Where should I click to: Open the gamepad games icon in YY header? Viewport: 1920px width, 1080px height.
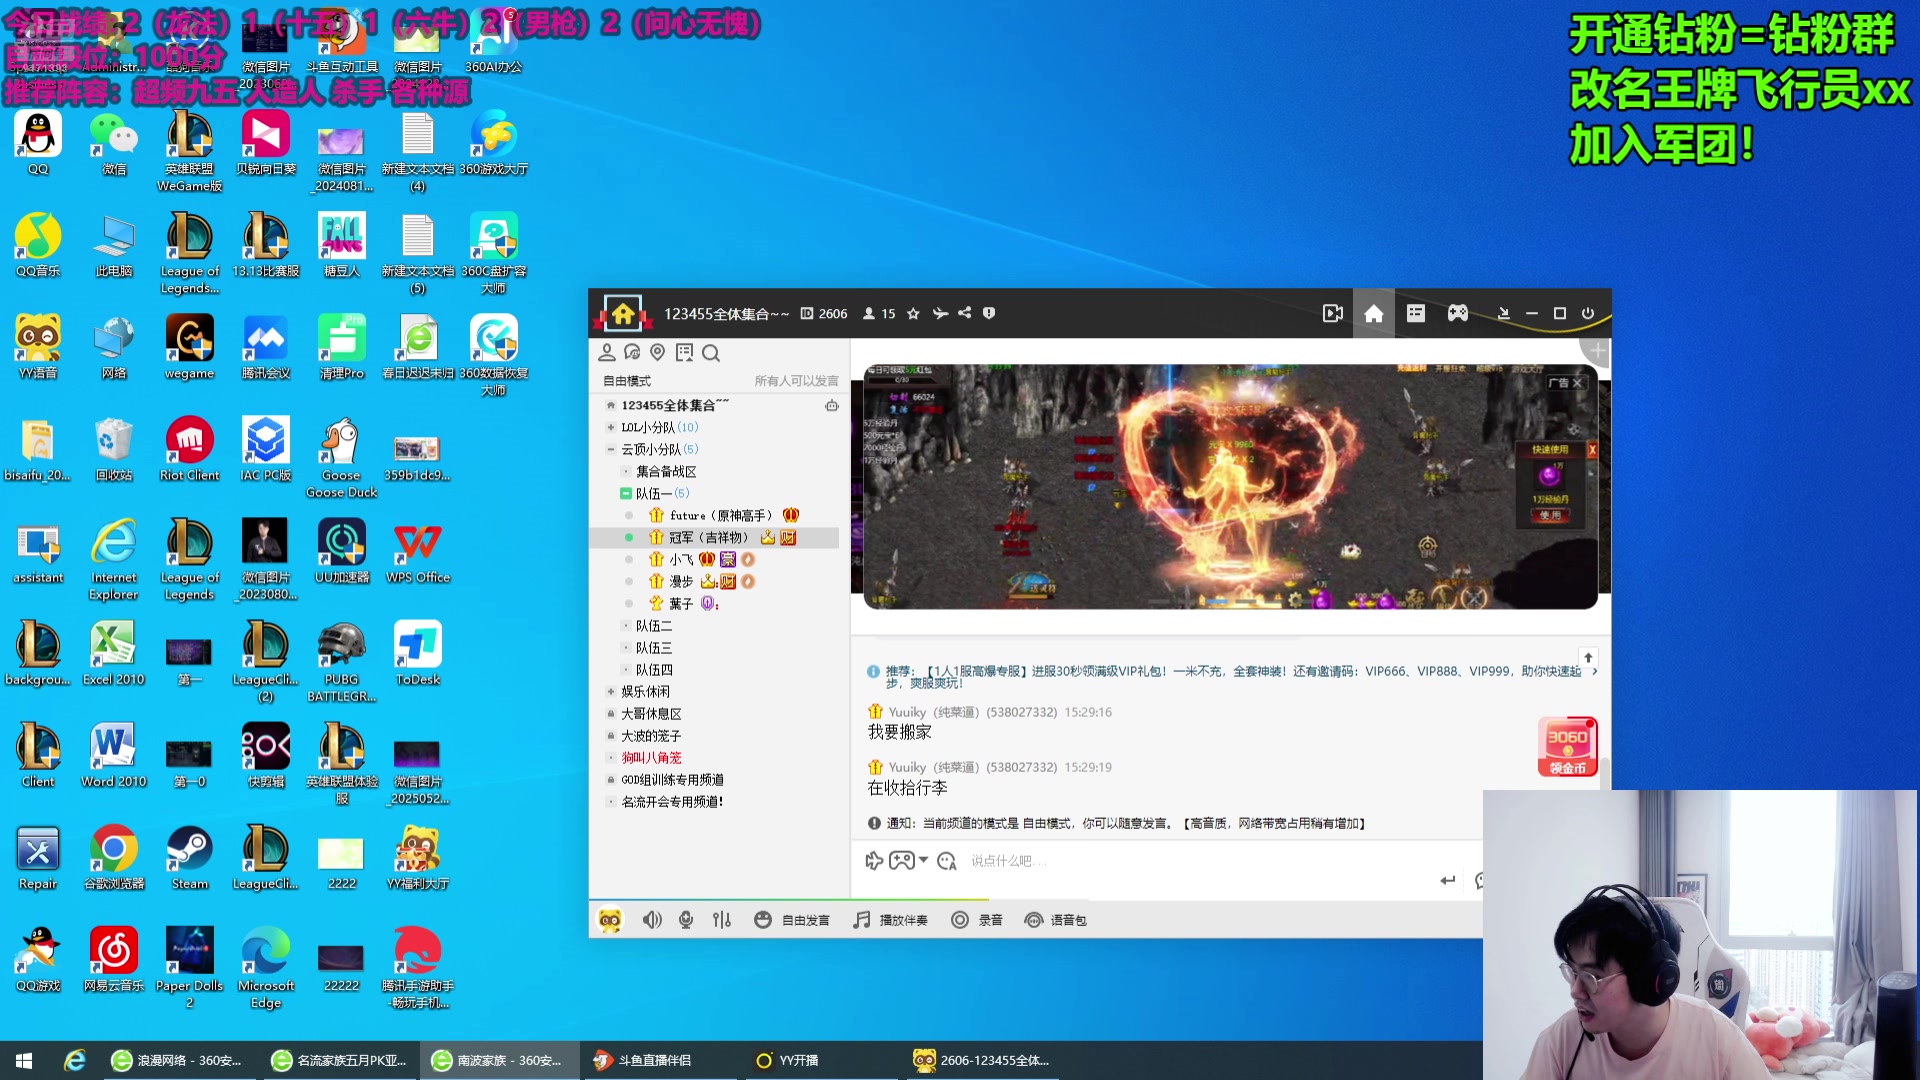pos(1458,314)
